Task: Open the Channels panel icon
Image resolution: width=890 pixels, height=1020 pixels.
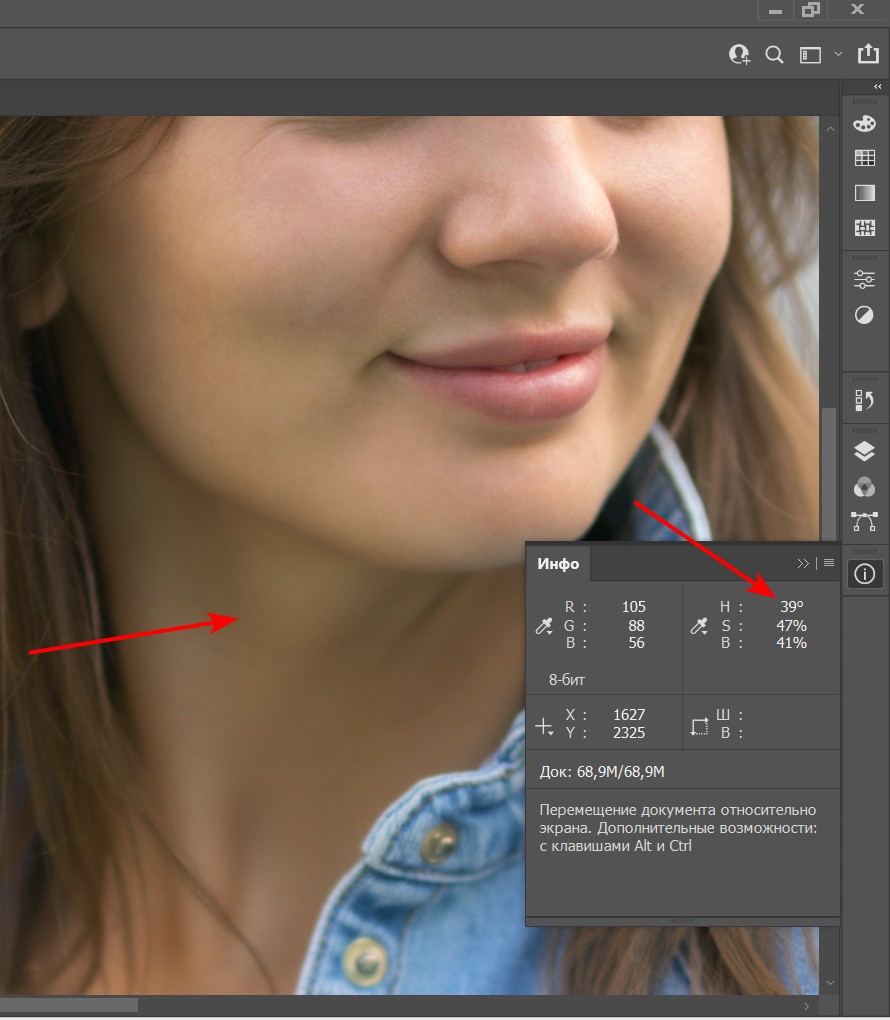Action: (x=865, y=487)
